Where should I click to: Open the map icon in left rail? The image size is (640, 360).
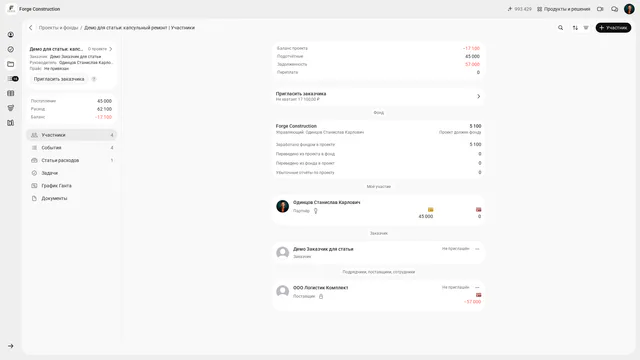11,123
